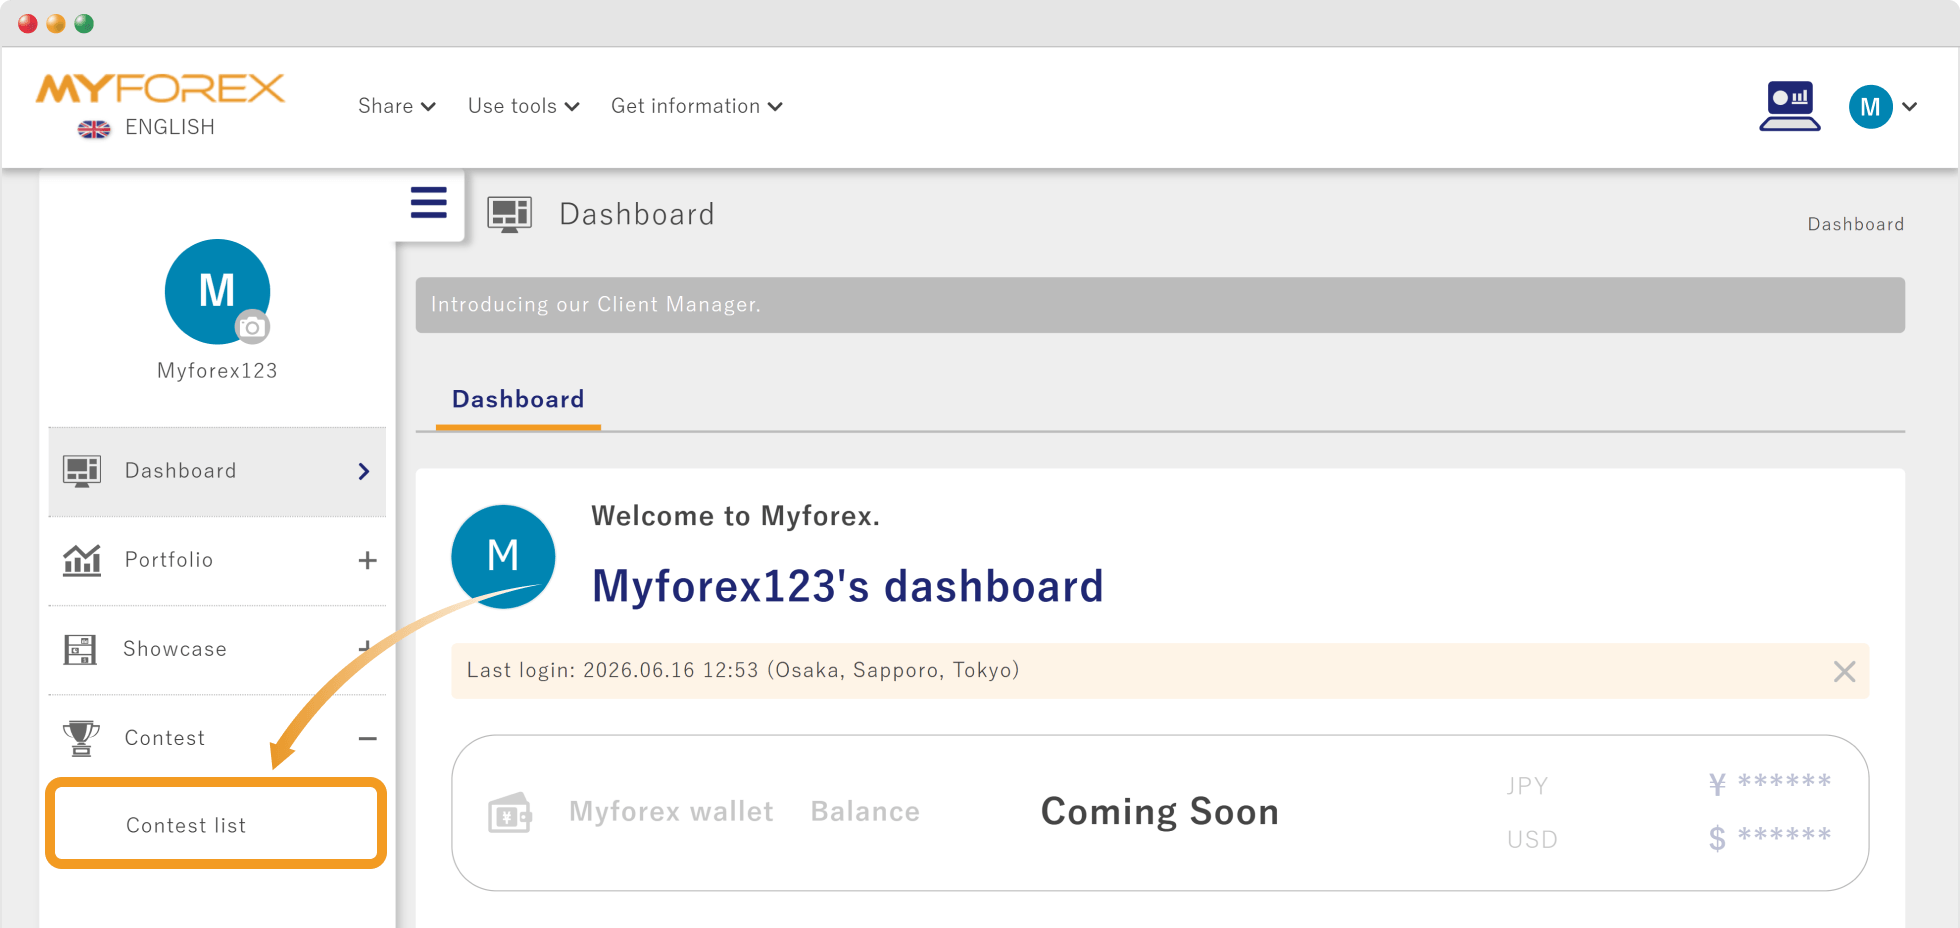This screenshot has width=1960, height=928.
Task: Click the Contest trophy icon
Action: tap(81, 738)
